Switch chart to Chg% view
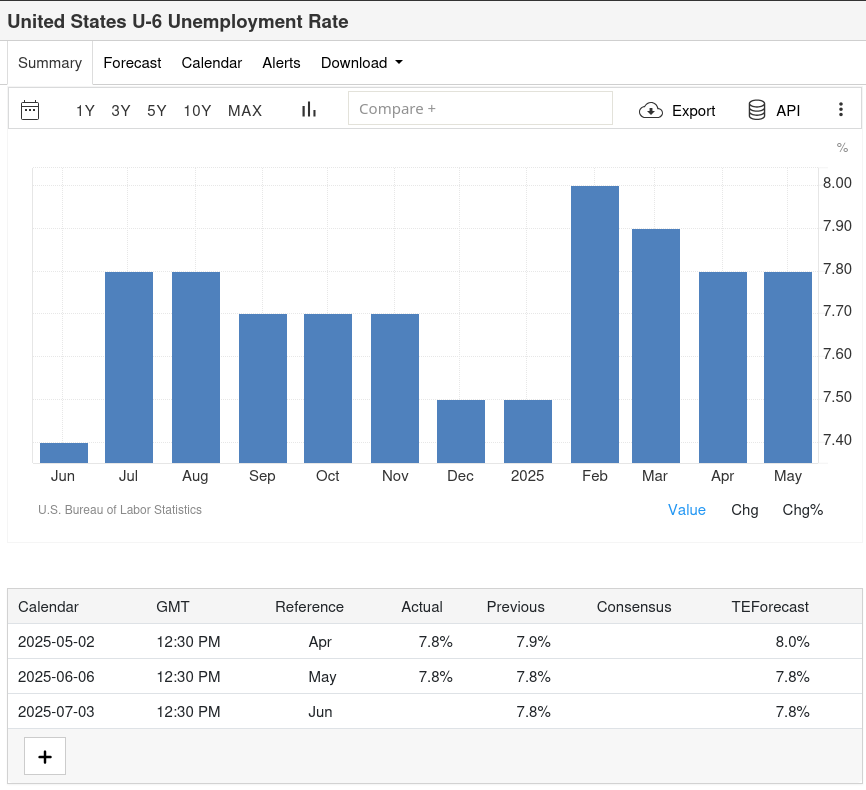The height and width of the screenshot is (790, 866). point(802,510)
